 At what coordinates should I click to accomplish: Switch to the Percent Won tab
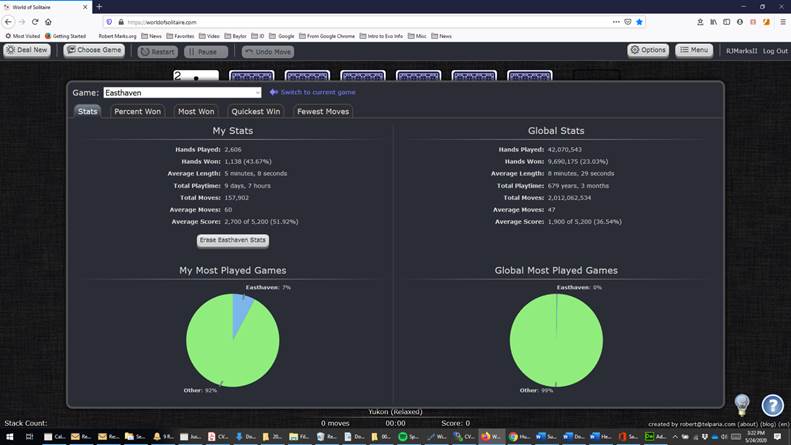pyautogui.click(x=137, y=112)
